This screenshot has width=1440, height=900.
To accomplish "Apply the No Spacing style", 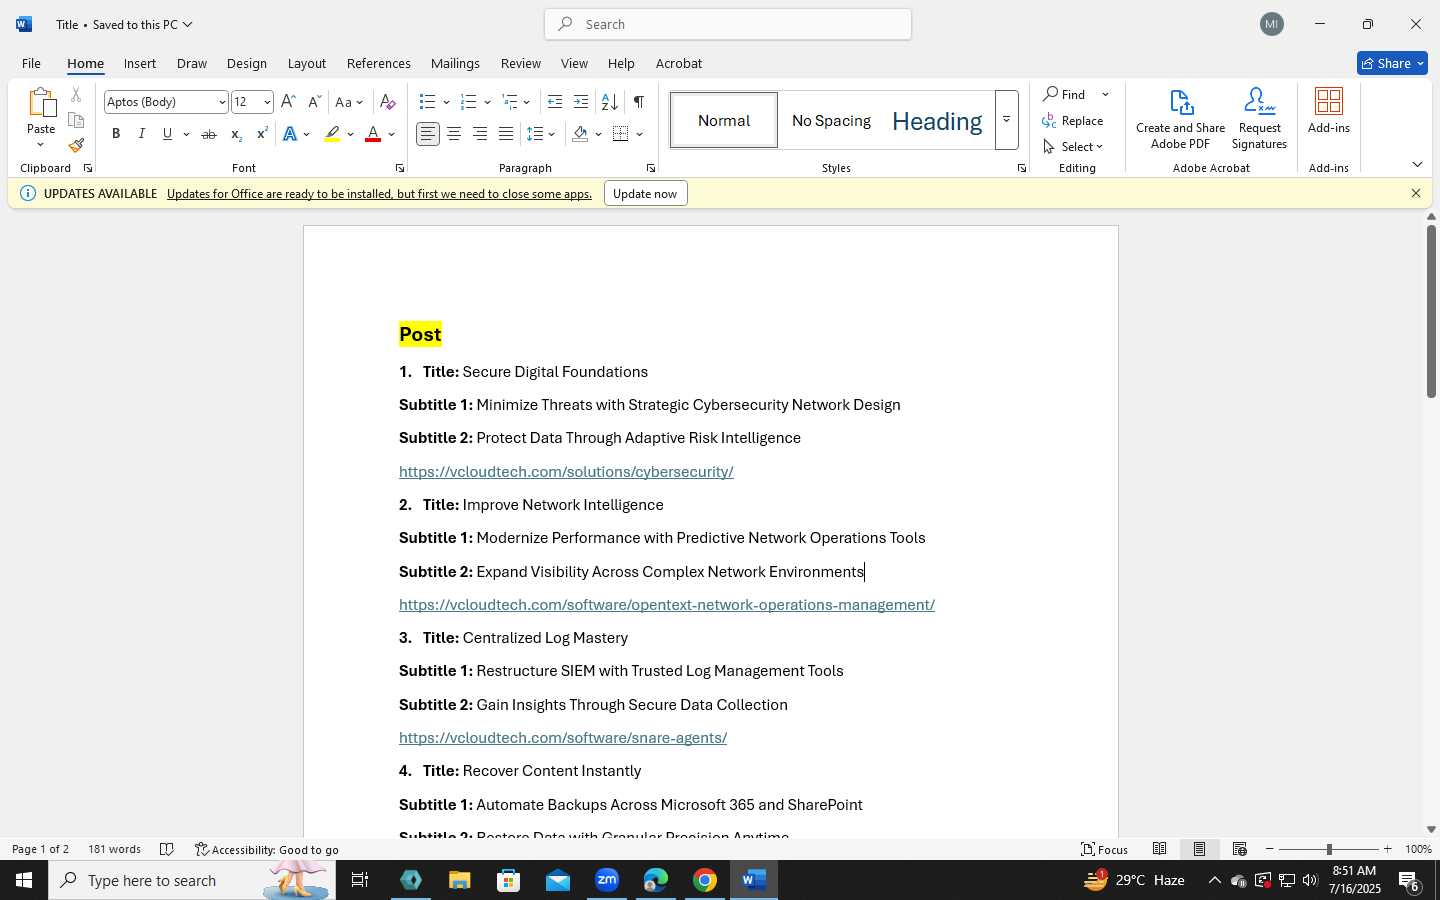I will 831,121.
